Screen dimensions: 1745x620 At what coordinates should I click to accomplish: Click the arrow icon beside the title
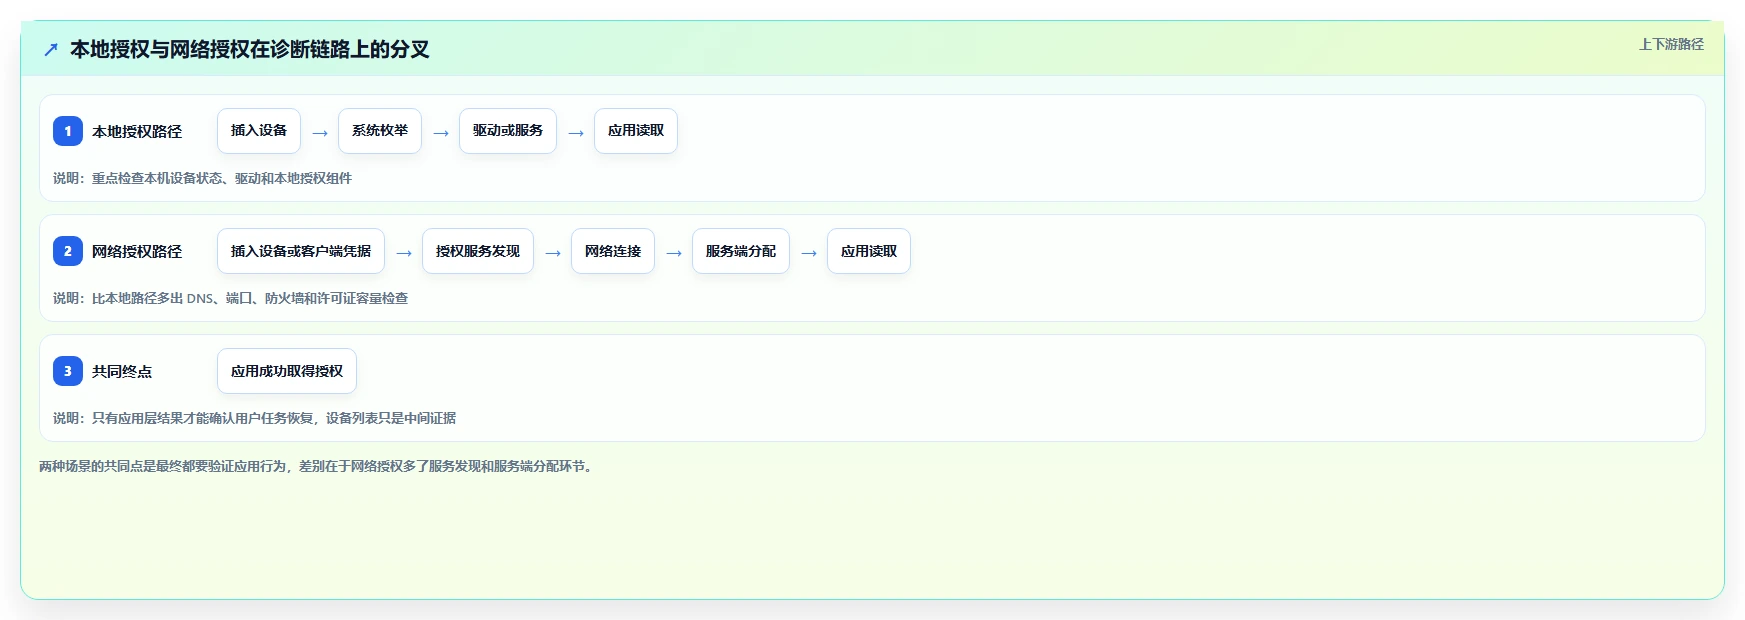[51, 49]
